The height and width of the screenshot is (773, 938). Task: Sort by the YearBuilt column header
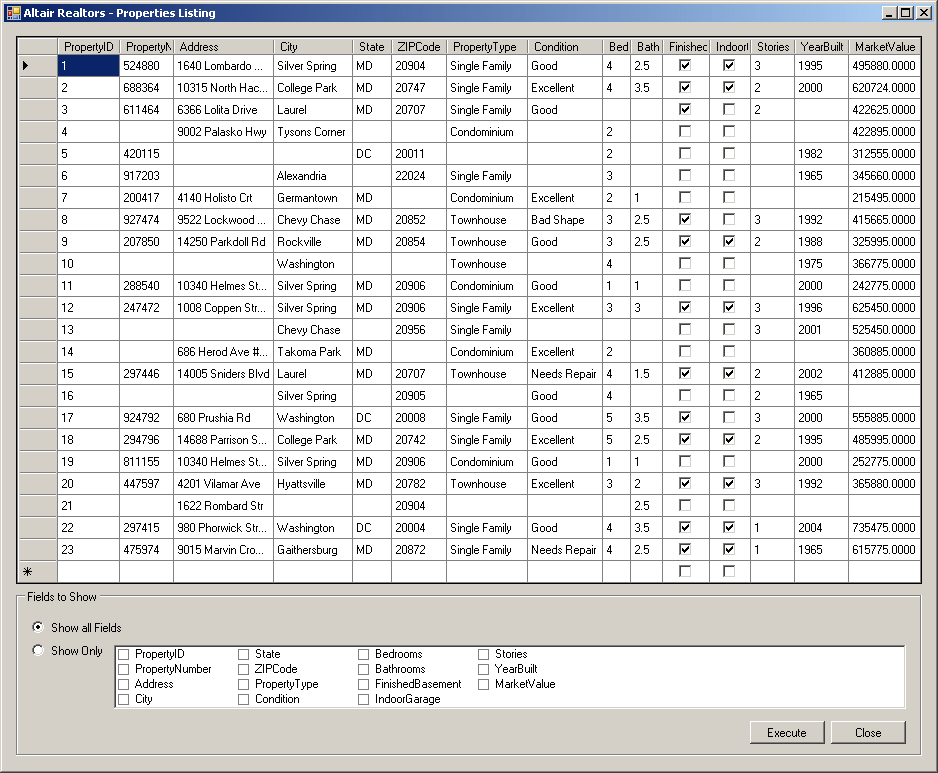coord(821,47)
